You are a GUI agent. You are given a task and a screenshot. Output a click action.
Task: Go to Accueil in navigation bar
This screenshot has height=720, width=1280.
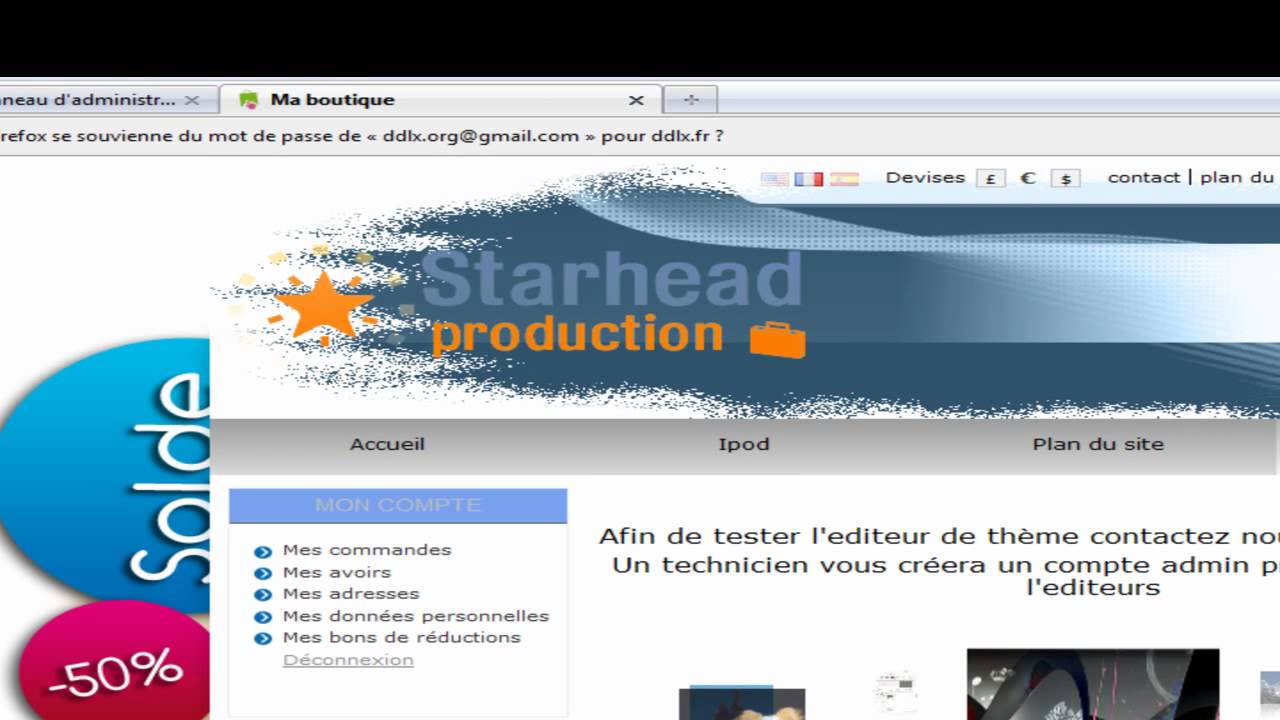point(387,444)
